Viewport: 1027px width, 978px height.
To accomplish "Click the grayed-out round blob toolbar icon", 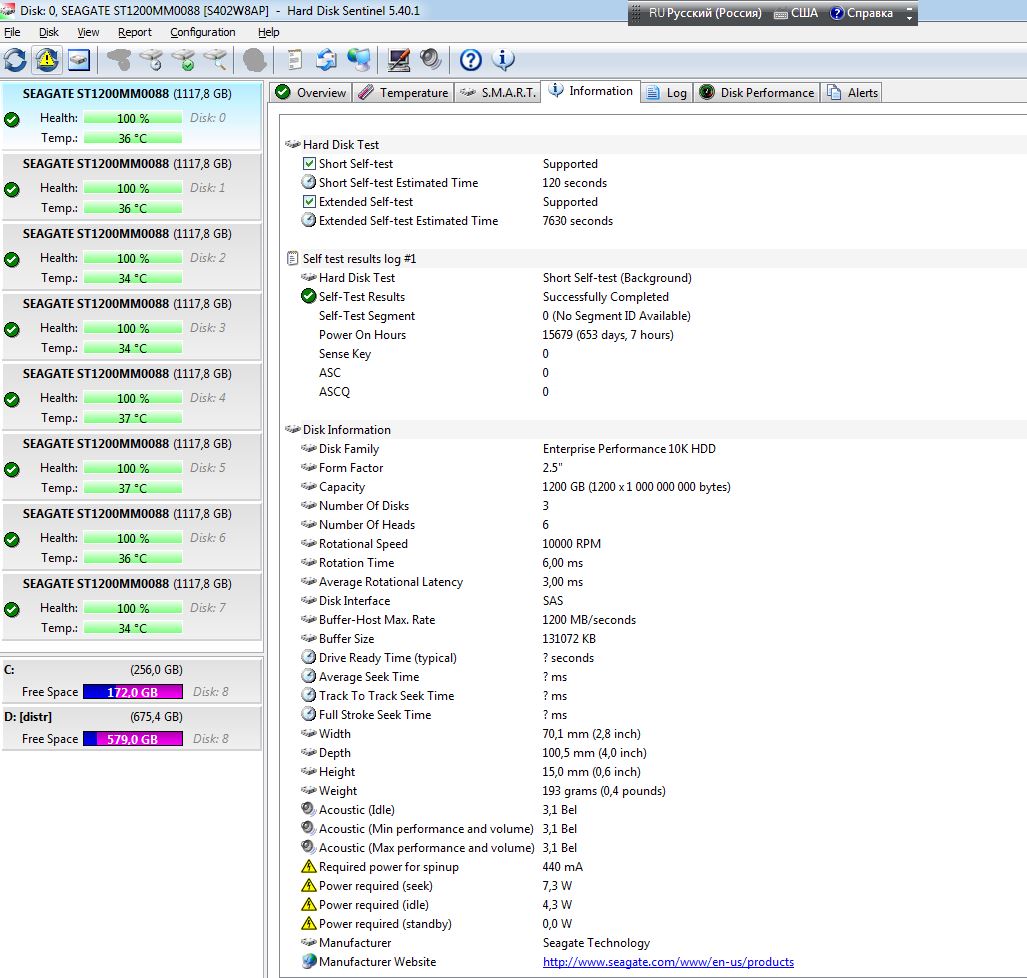I will pos(255,60).
